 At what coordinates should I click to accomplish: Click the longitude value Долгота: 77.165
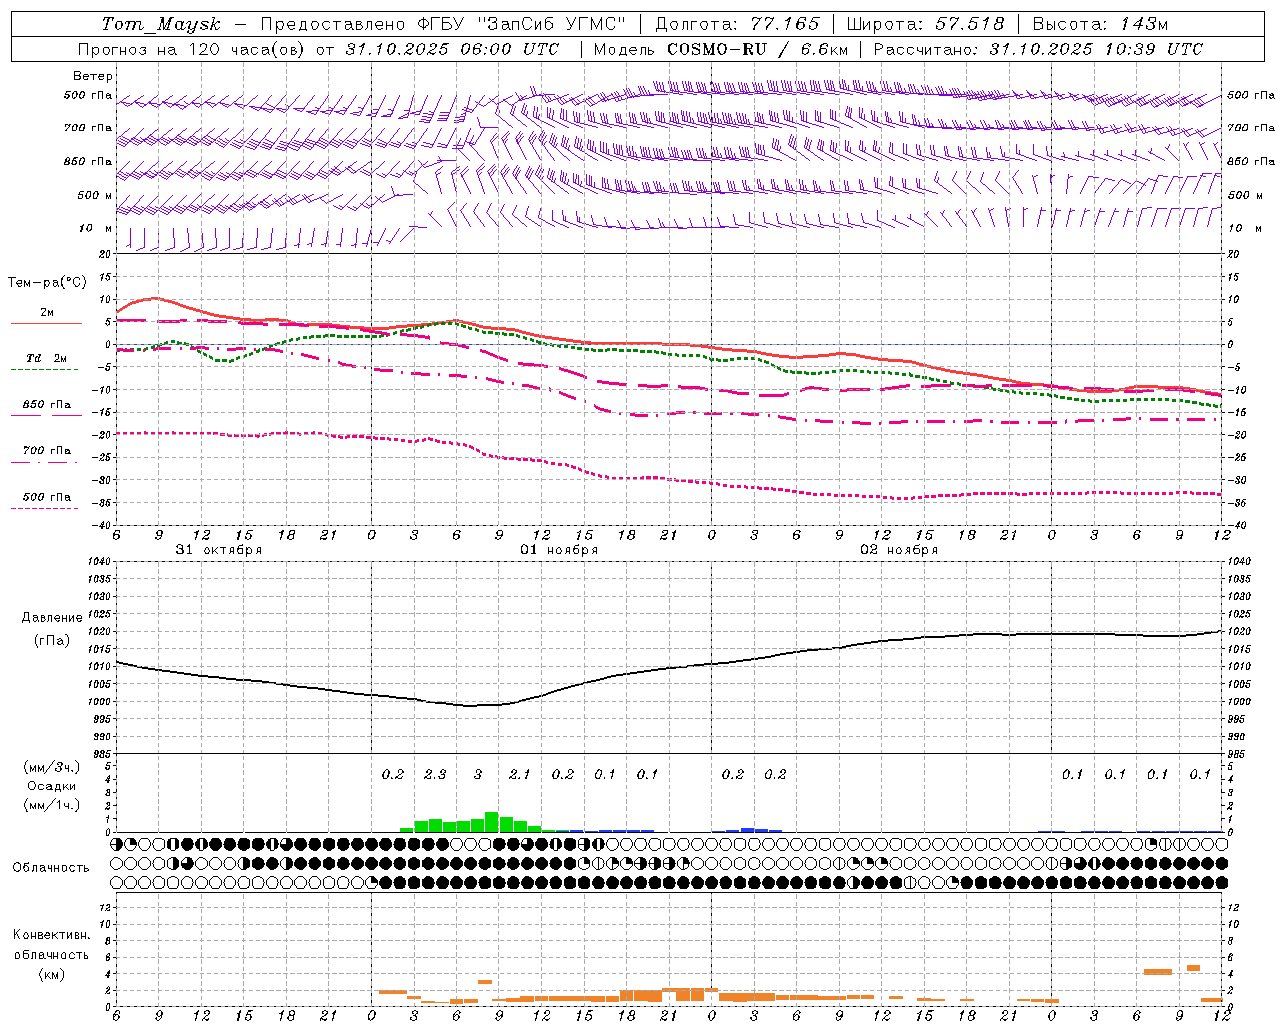[x=737, y=24]
